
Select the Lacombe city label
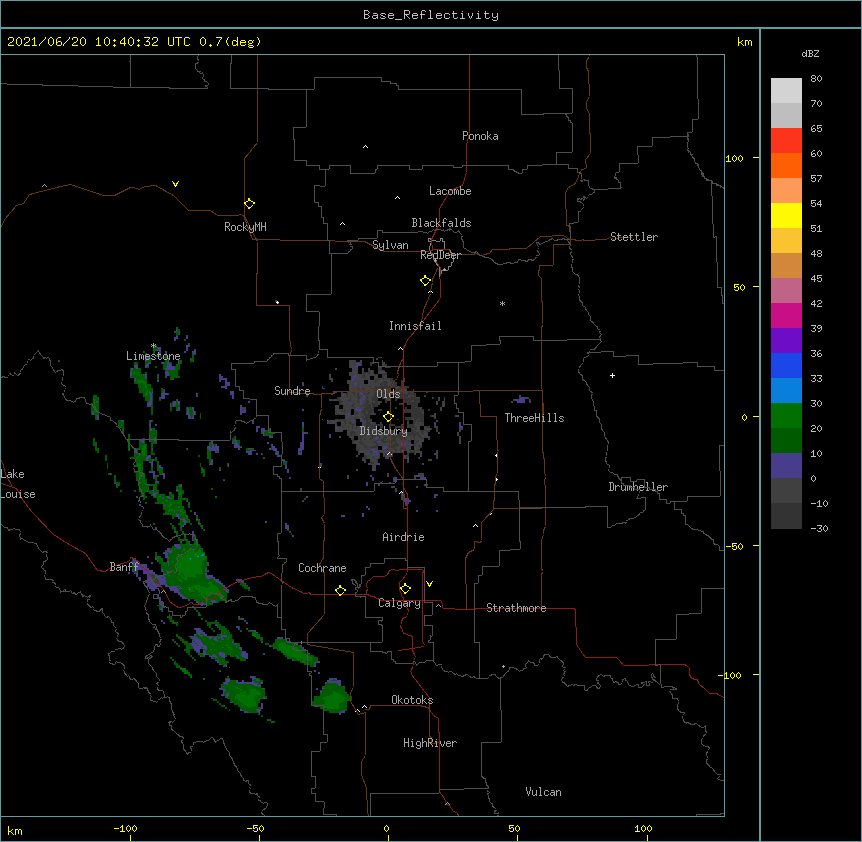[x=450, y=191]
